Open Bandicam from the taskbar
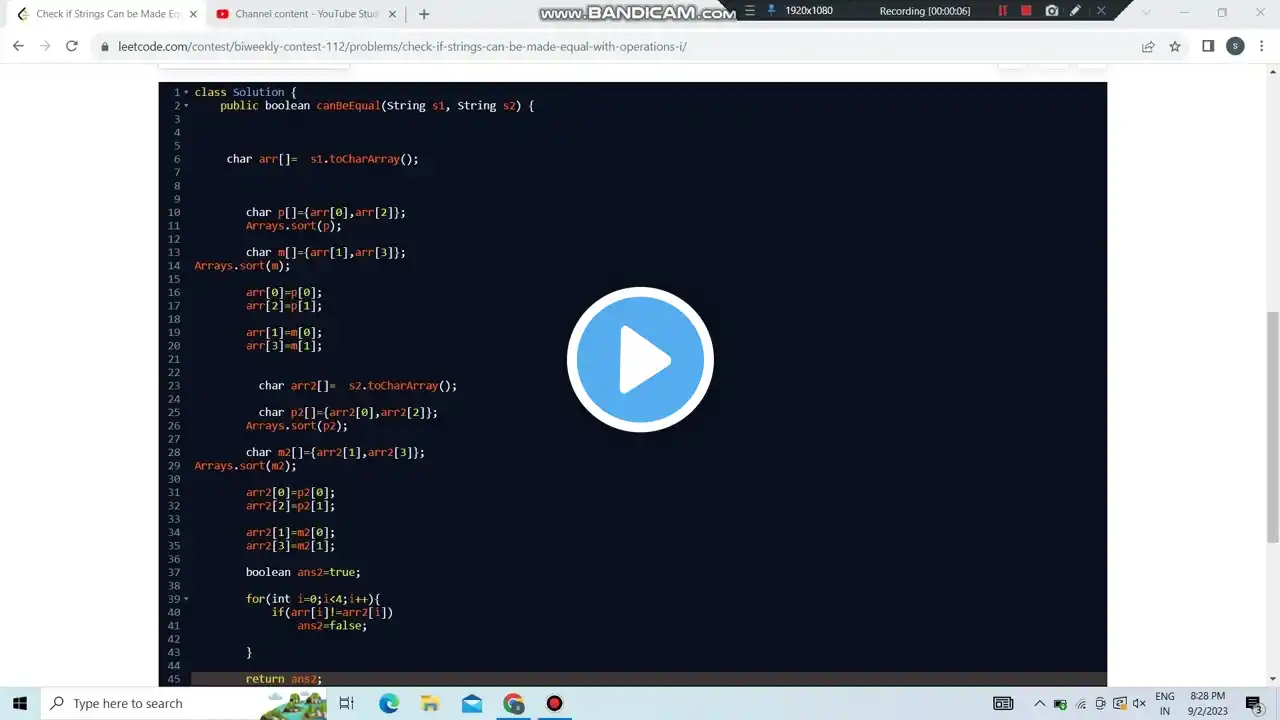1280x720 pixels. [555, 703]
